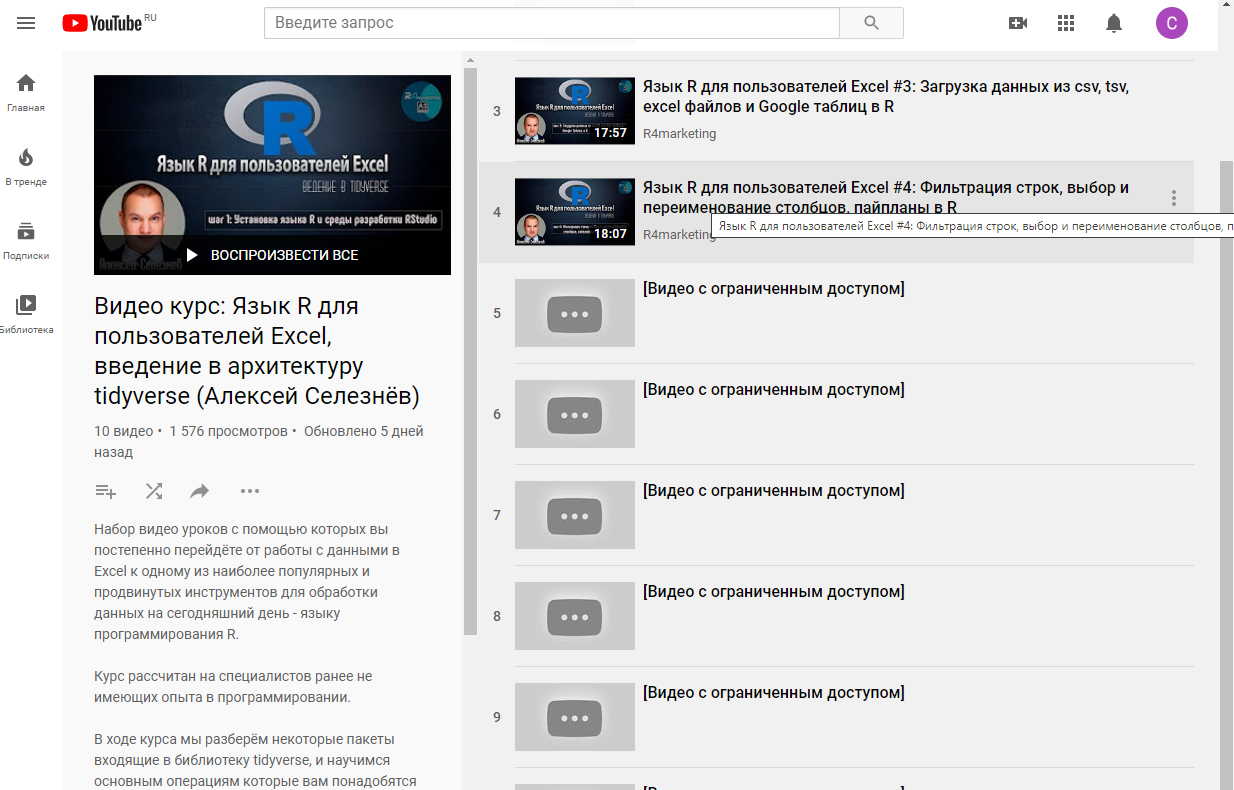The image size is (1234, 790).
Task: Open the action menu for video #4
Action: [1174, 198]
